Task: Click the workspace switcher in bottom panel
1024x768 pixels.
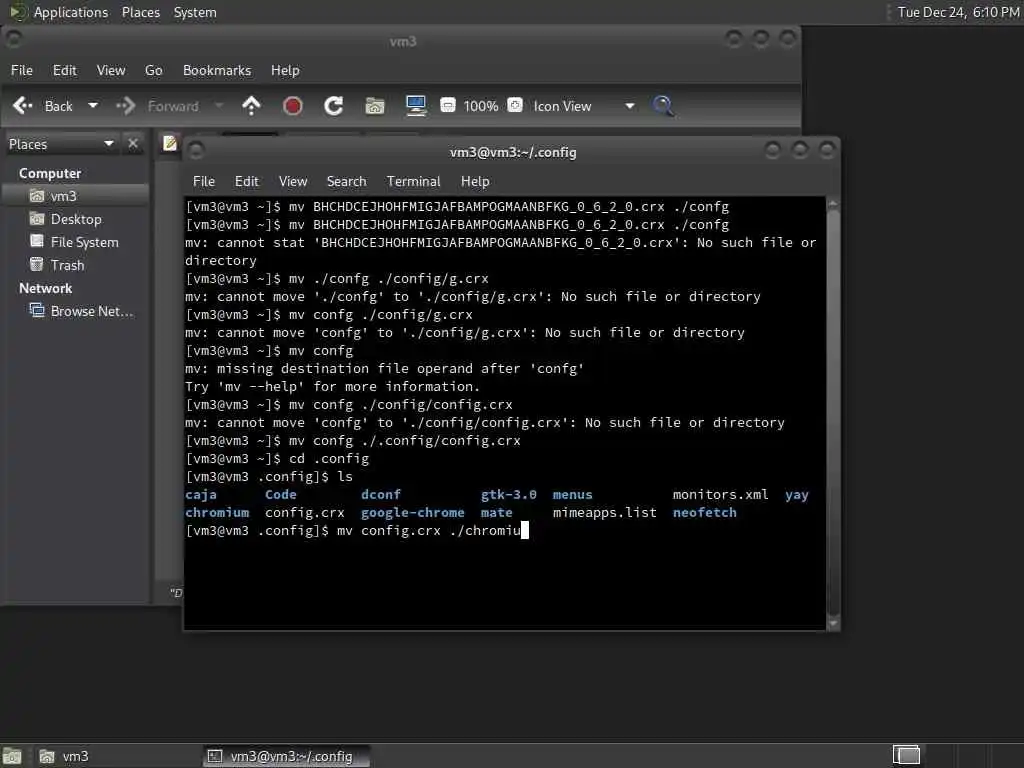Action: coord(906,755)
